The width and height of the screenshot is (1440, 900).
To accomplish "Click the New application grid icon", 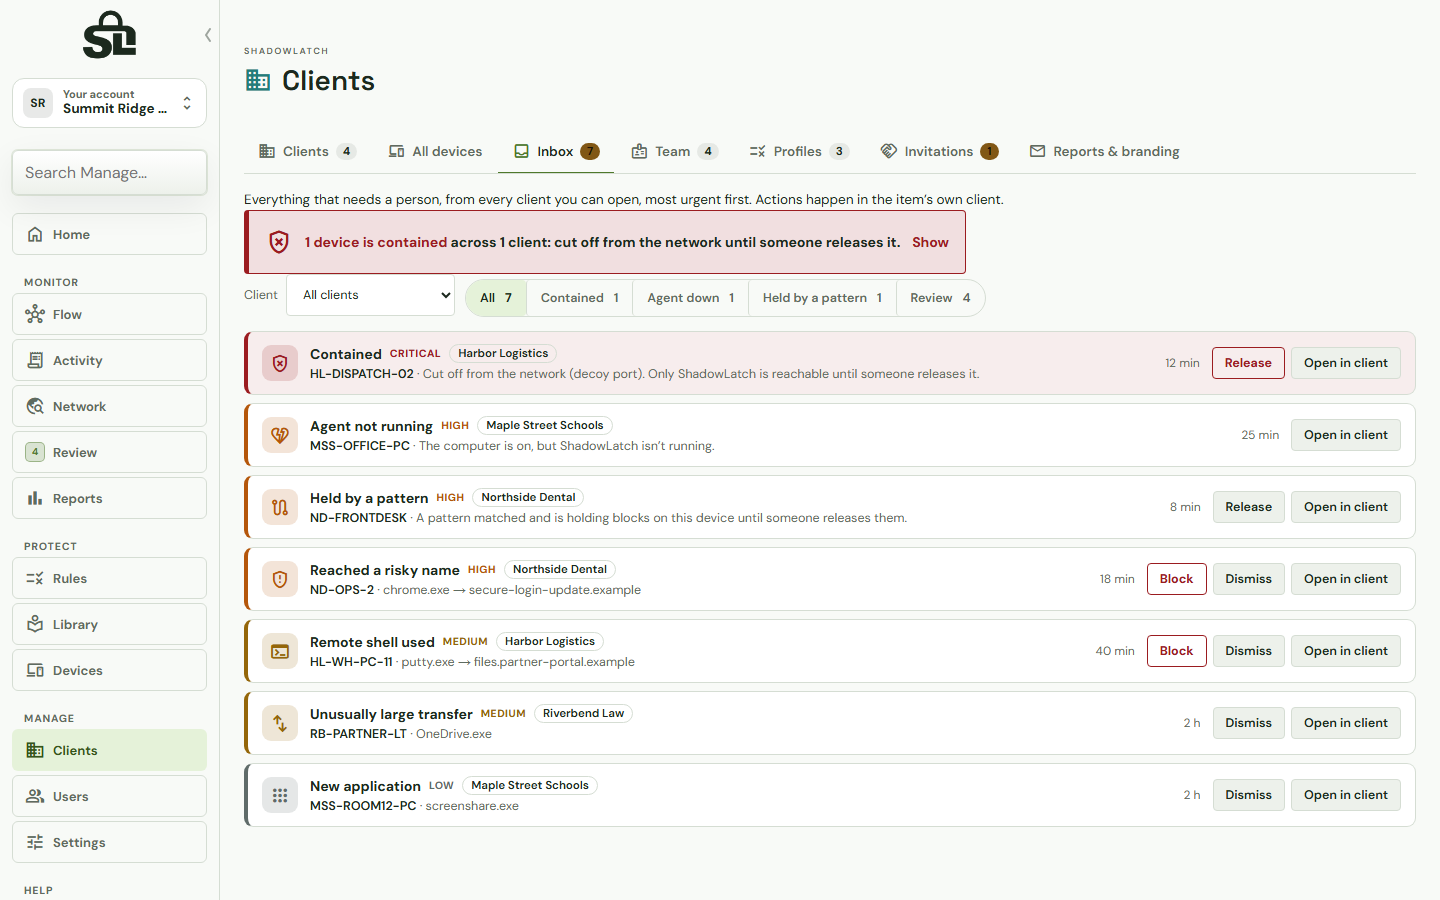I will (280, 795).
